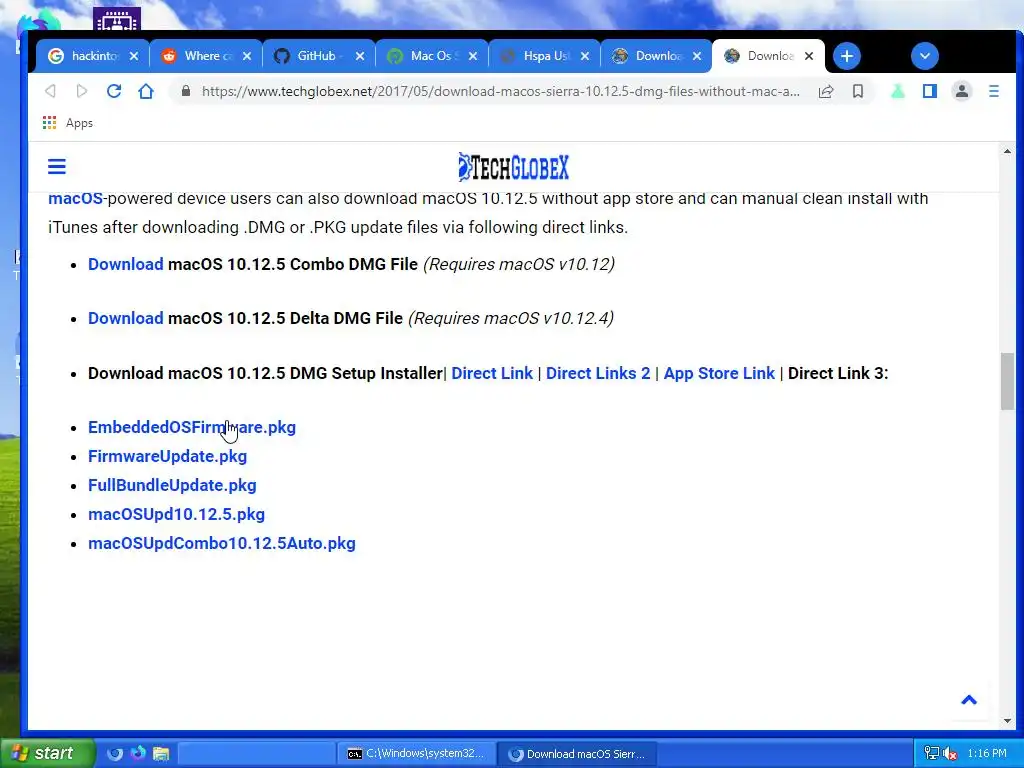Open the TechGlobeX hamburger menu
The width and height of the screenshot is (1024, 768).
(x=57, y=167)
